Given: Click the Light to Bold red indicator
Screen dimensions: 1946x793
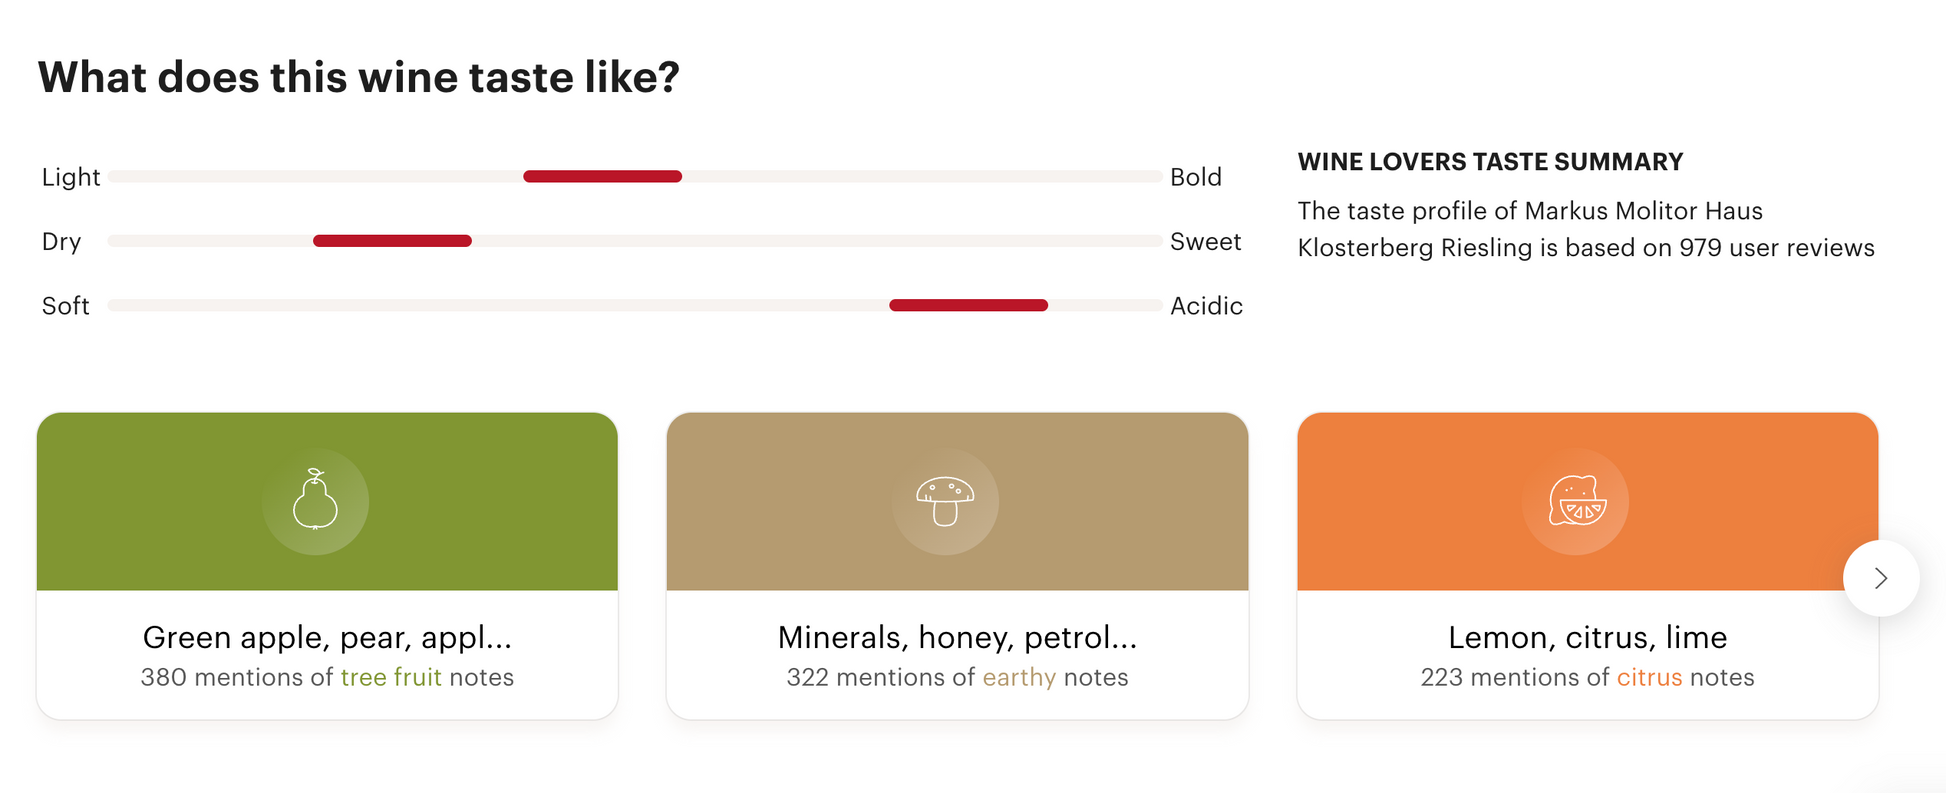Looking at the screenshot, I should tap(603, 176).
